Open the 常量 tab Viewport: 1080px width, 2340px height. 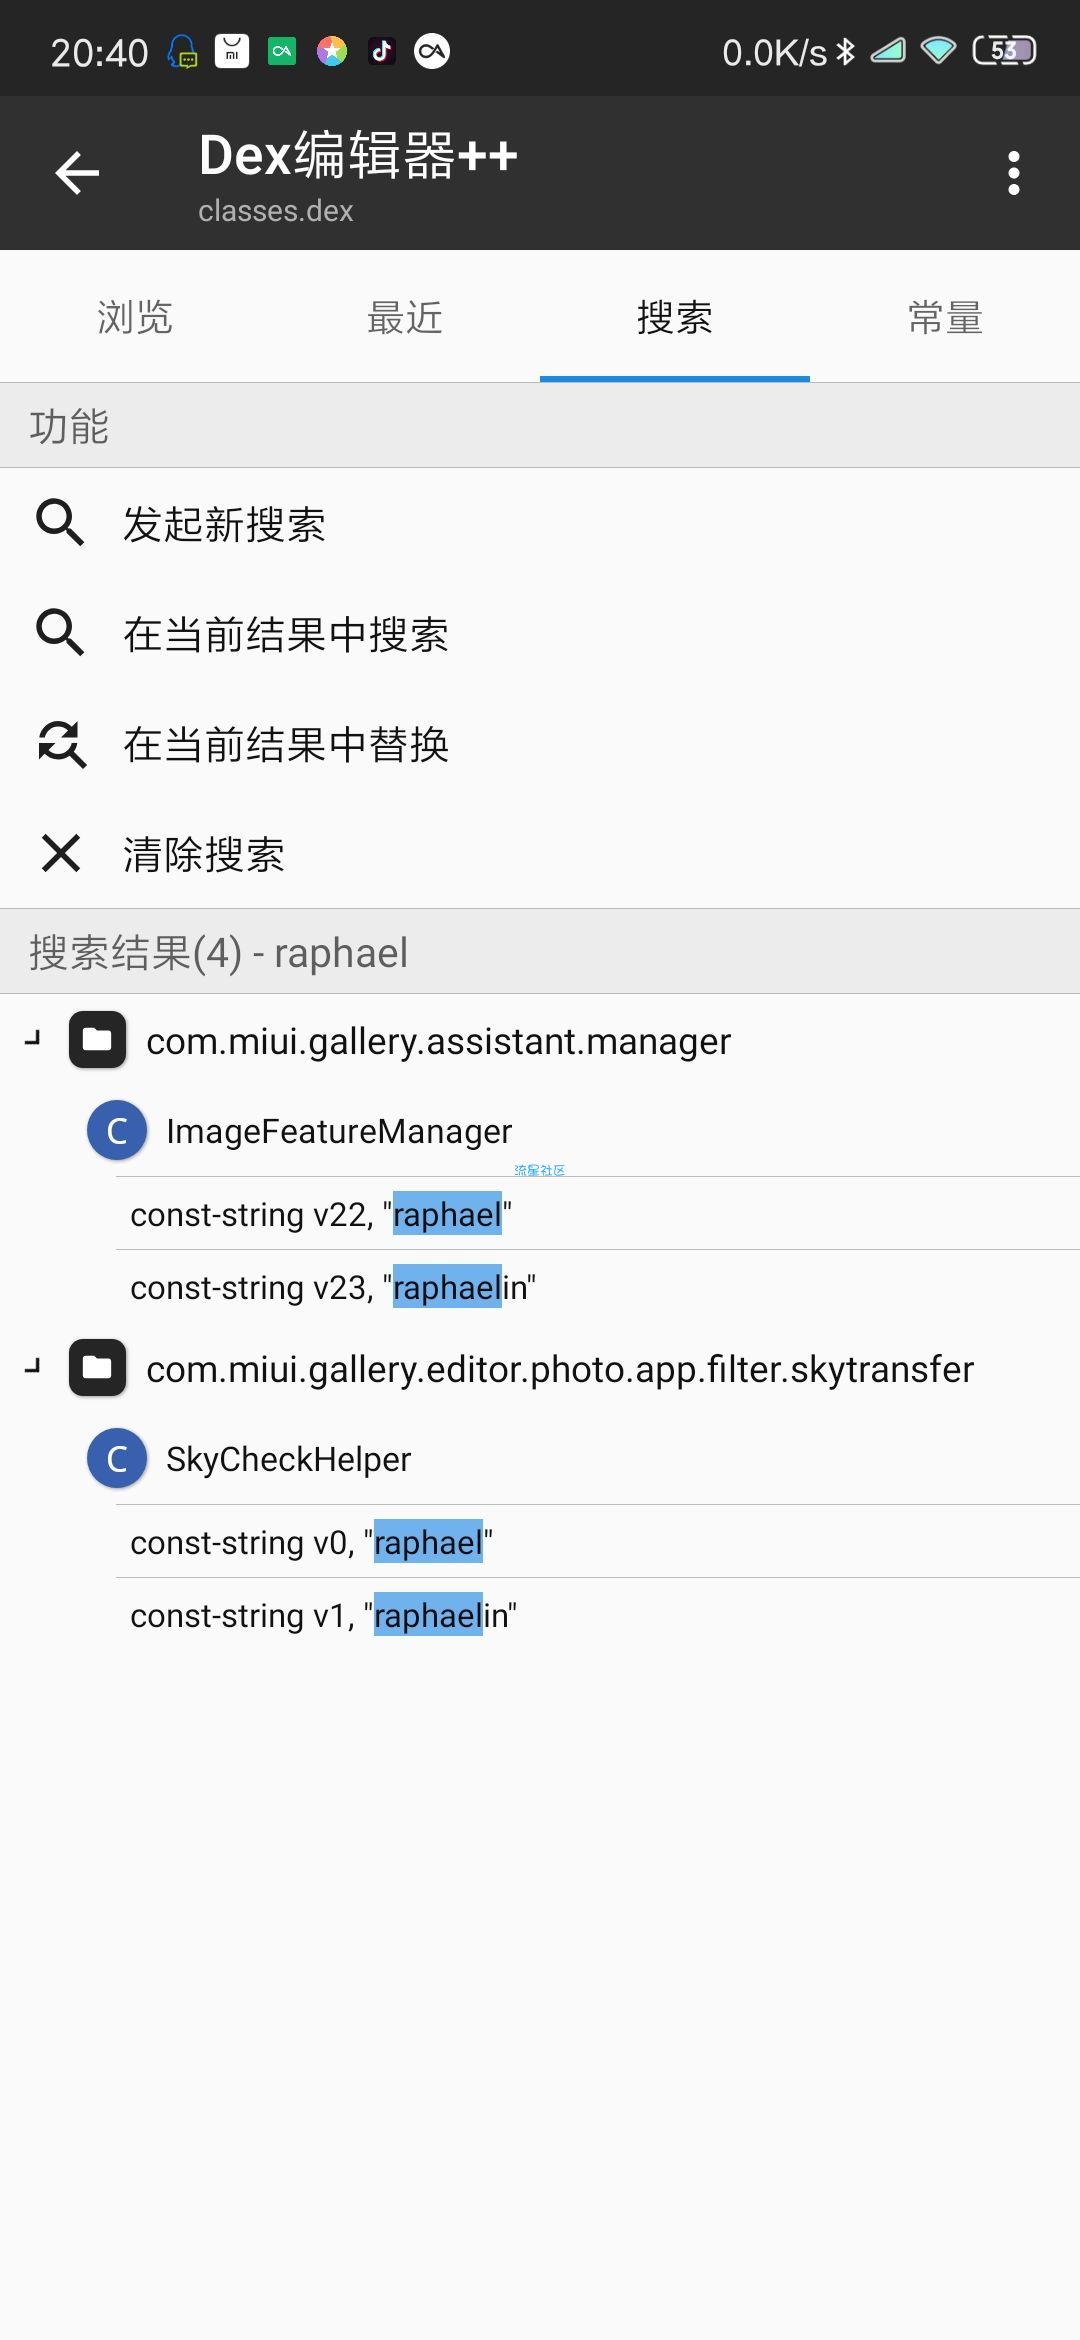click(945, 317)
